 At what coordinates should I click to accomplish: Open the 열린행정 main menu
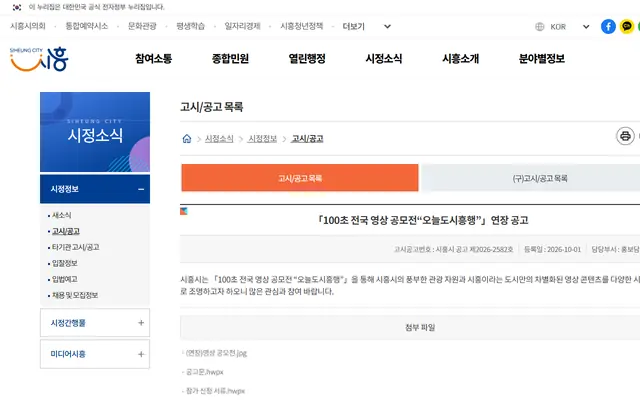pos(307,59)
